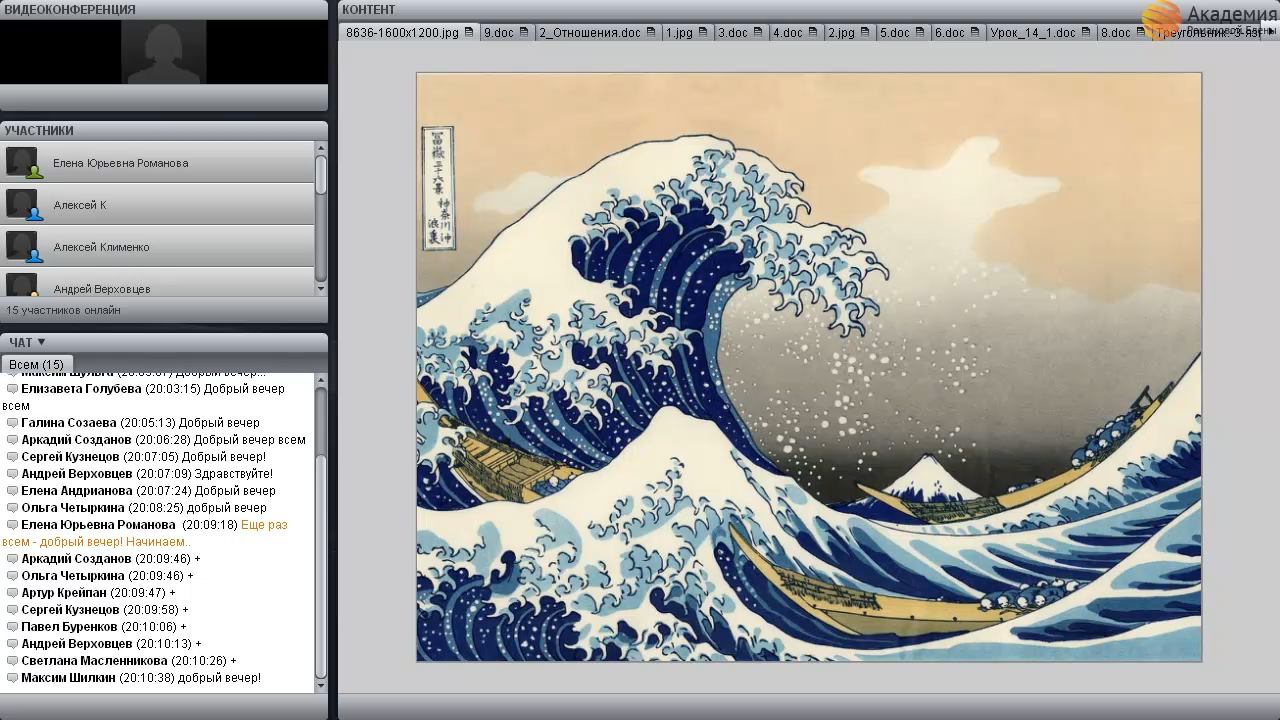Viewport: 1280px width, 720px height.
Task: Click the document icon on Урок_14_1.doc tab
Action: click(1086, 33)
